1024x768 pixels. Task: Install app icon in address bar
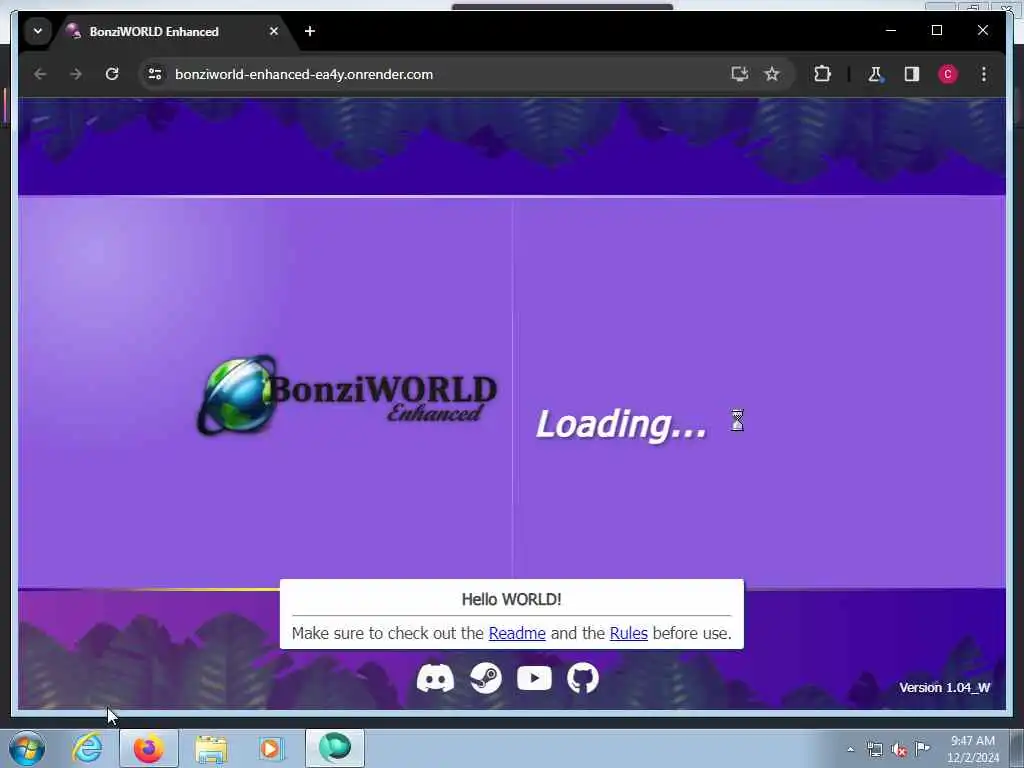coord(739,74)
